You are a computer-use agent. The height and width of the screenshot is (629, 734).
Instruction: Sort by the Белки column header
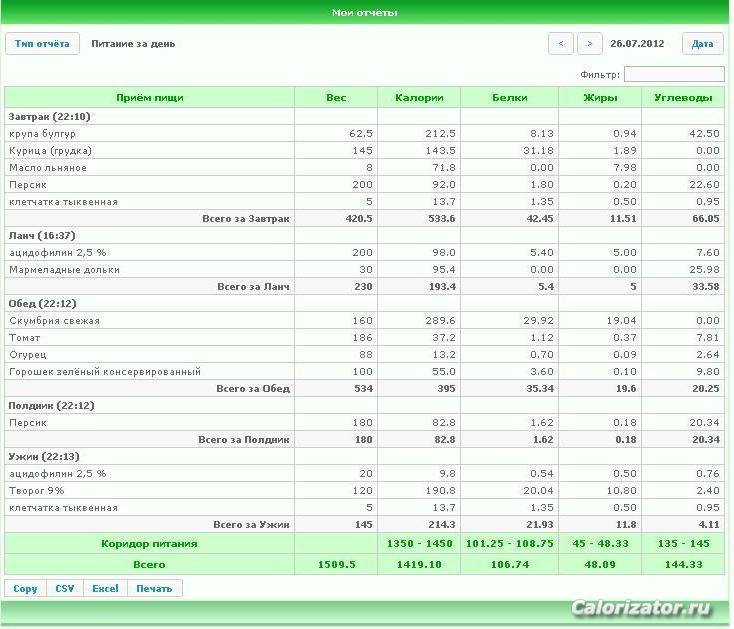[509, 97]
